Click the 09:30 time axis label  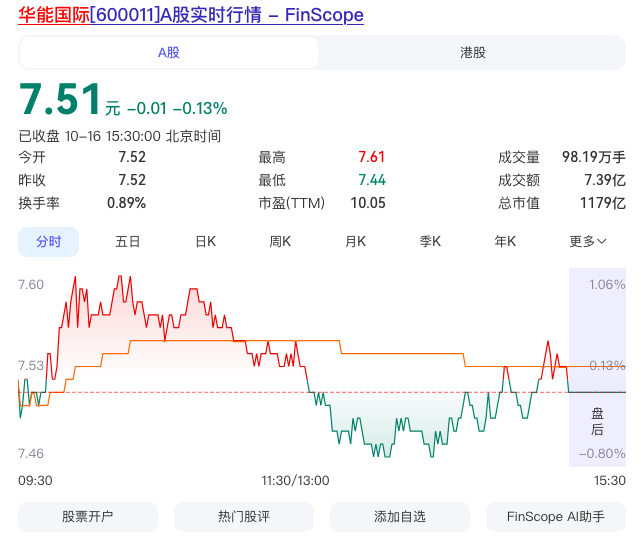(35, 481)
